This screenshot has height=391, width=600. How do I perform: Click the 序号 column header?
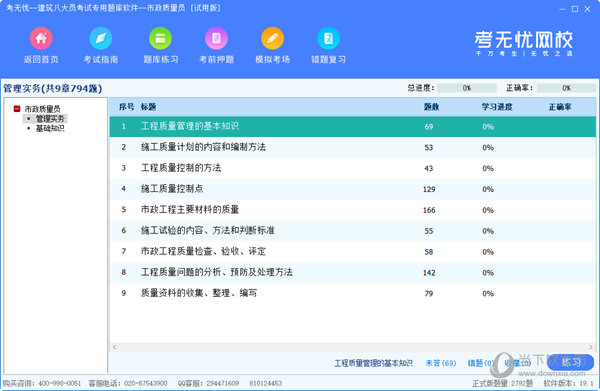(126, 107)
